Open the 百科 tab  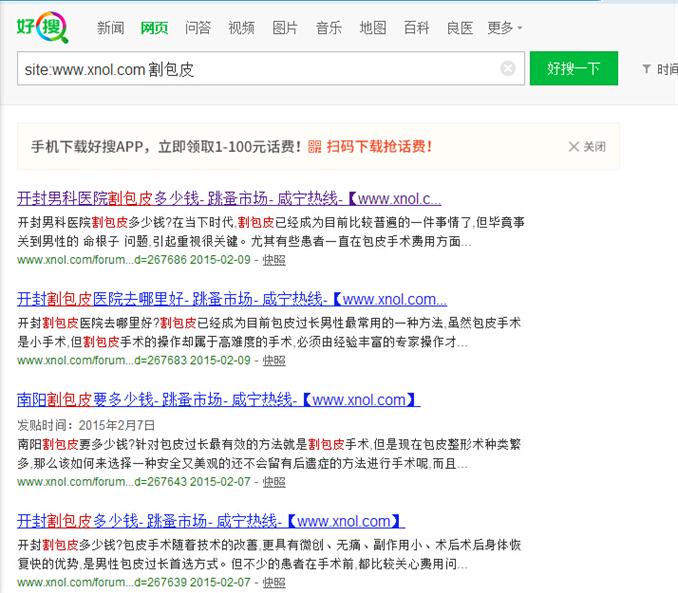pos(416,28)
